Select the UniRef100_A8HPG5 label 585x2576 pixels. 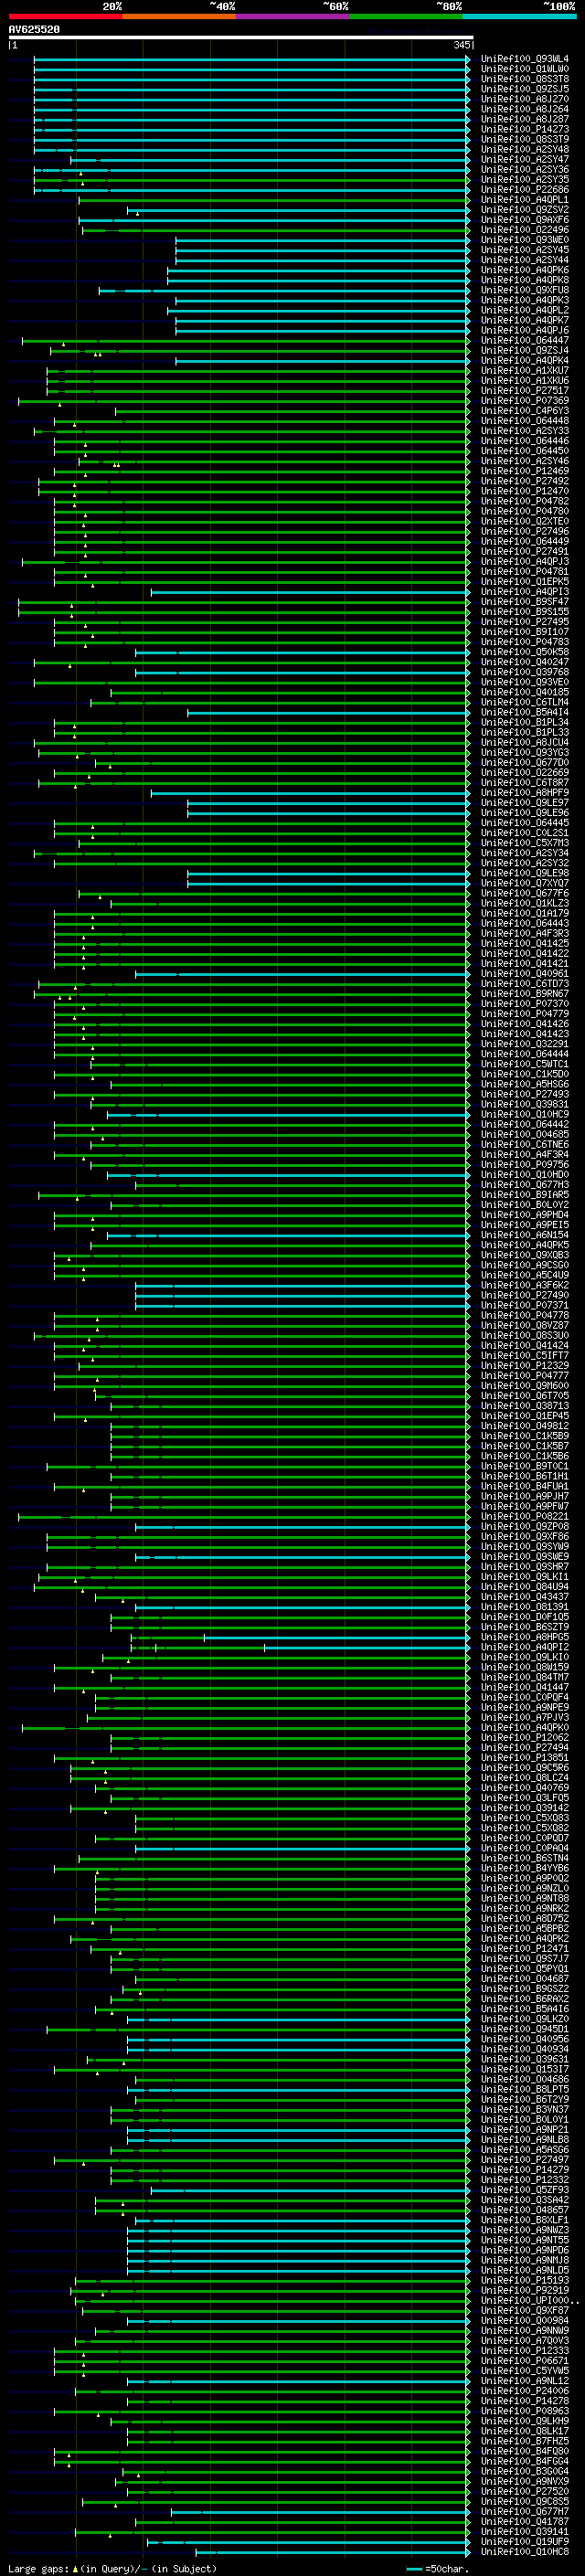524,1638
